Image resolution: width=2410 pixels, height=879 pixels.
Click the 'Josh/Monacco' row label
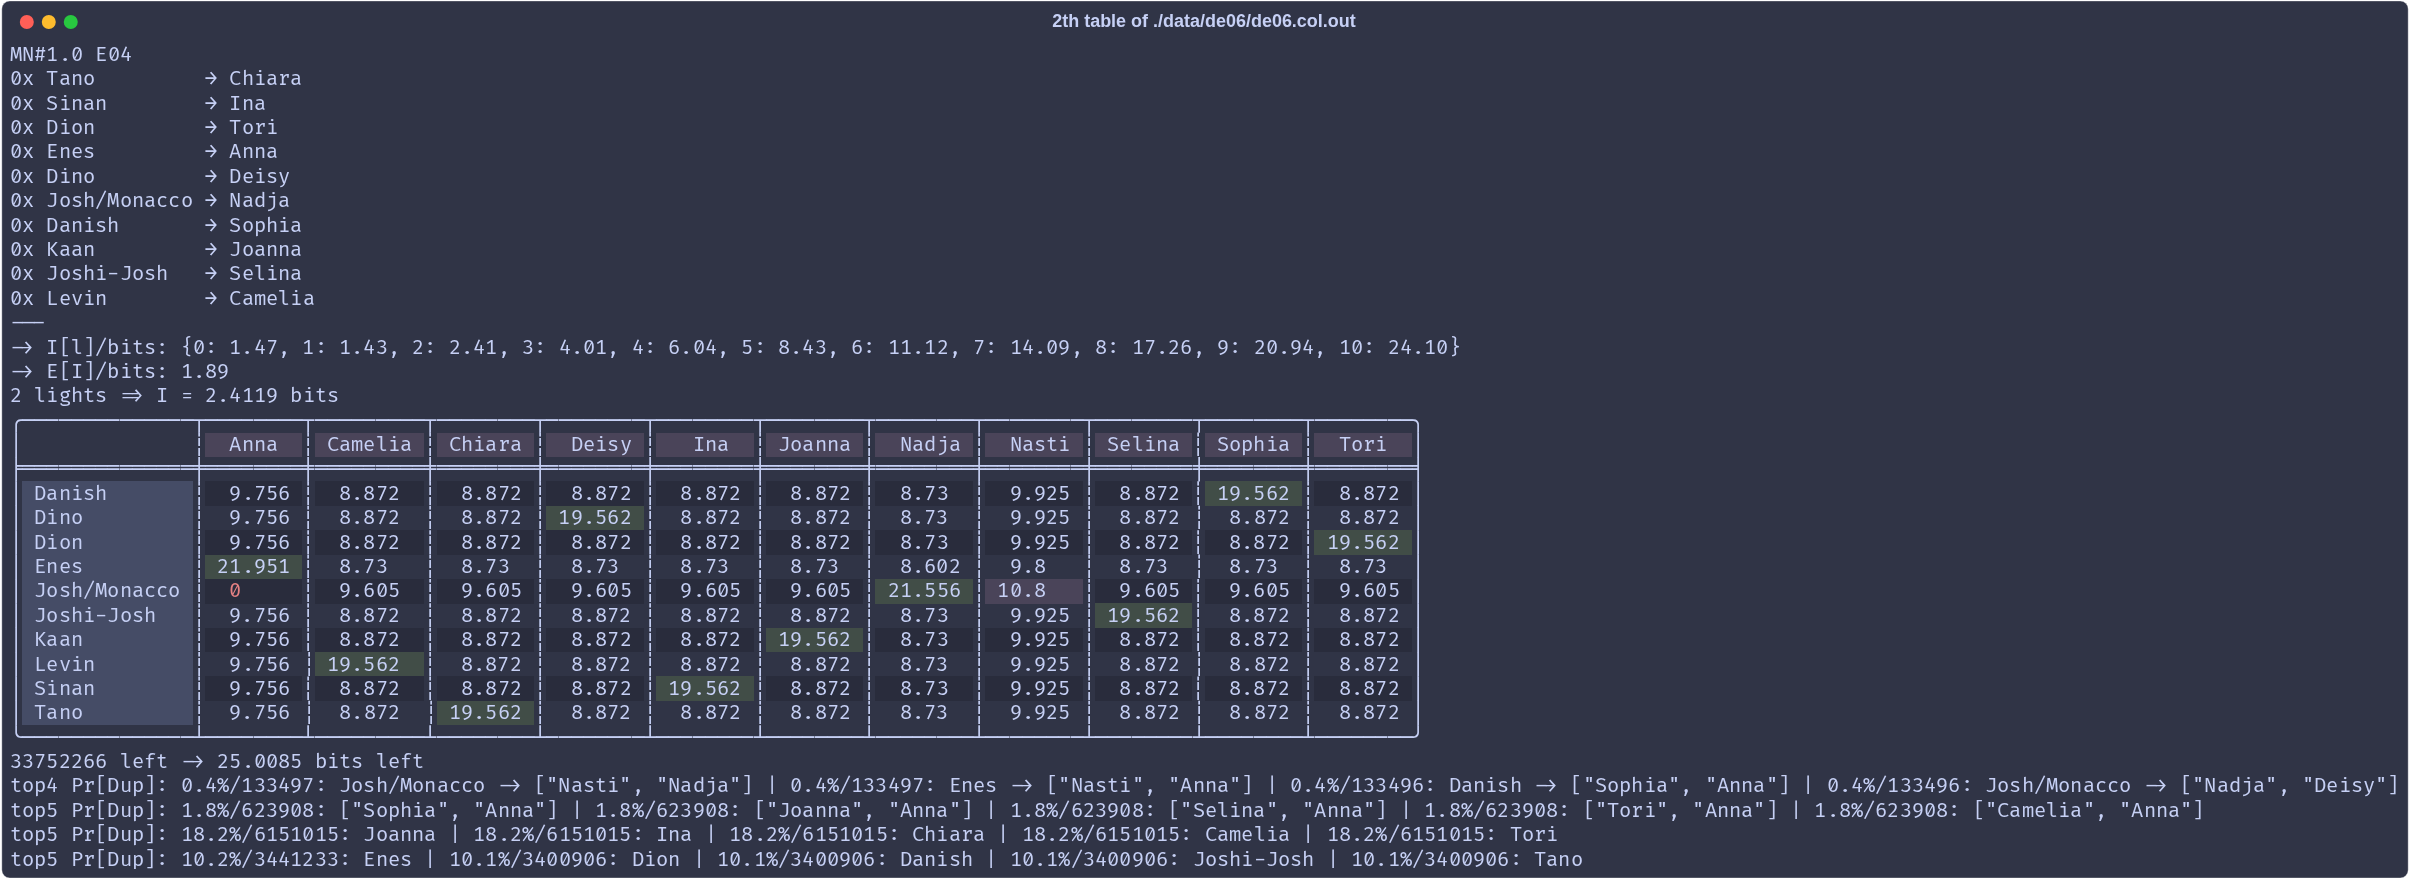click(107, 590)
